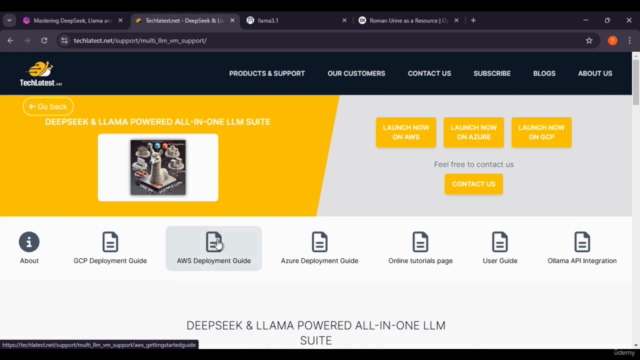Click Launch Now on AWS
640x360 pixels.
point(406,132)
